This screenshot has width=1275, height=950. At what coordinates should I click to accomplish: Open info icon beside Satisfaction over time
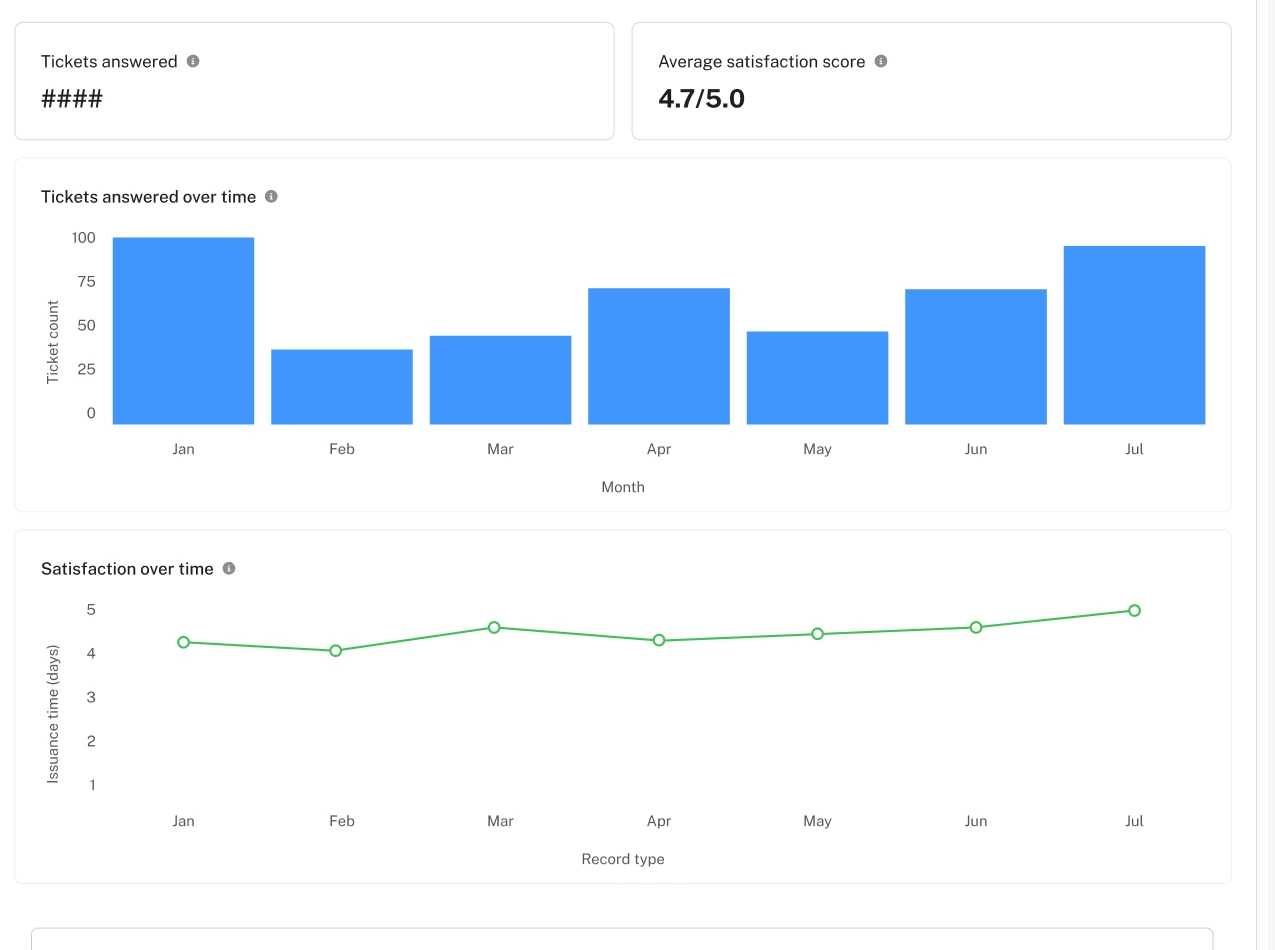point(229,569)
